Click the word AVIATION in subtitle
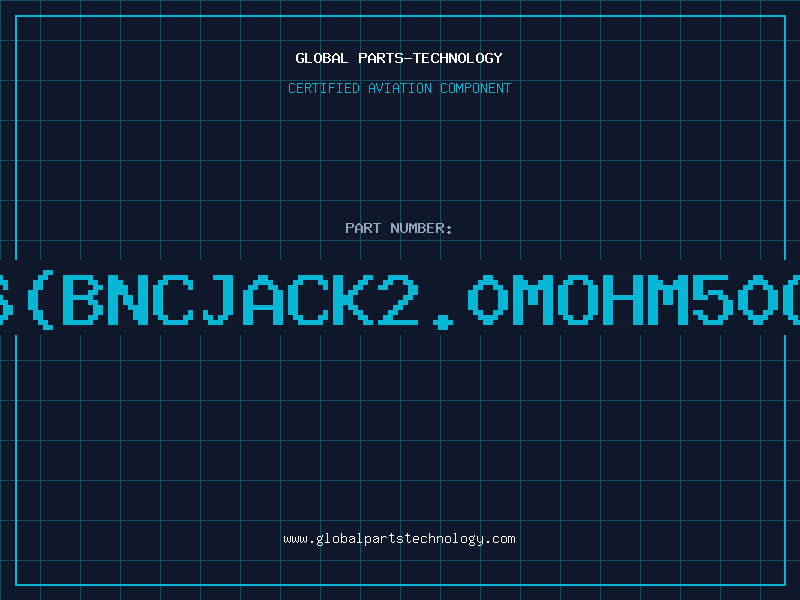 pyautogui.click(x=399, y=88)
